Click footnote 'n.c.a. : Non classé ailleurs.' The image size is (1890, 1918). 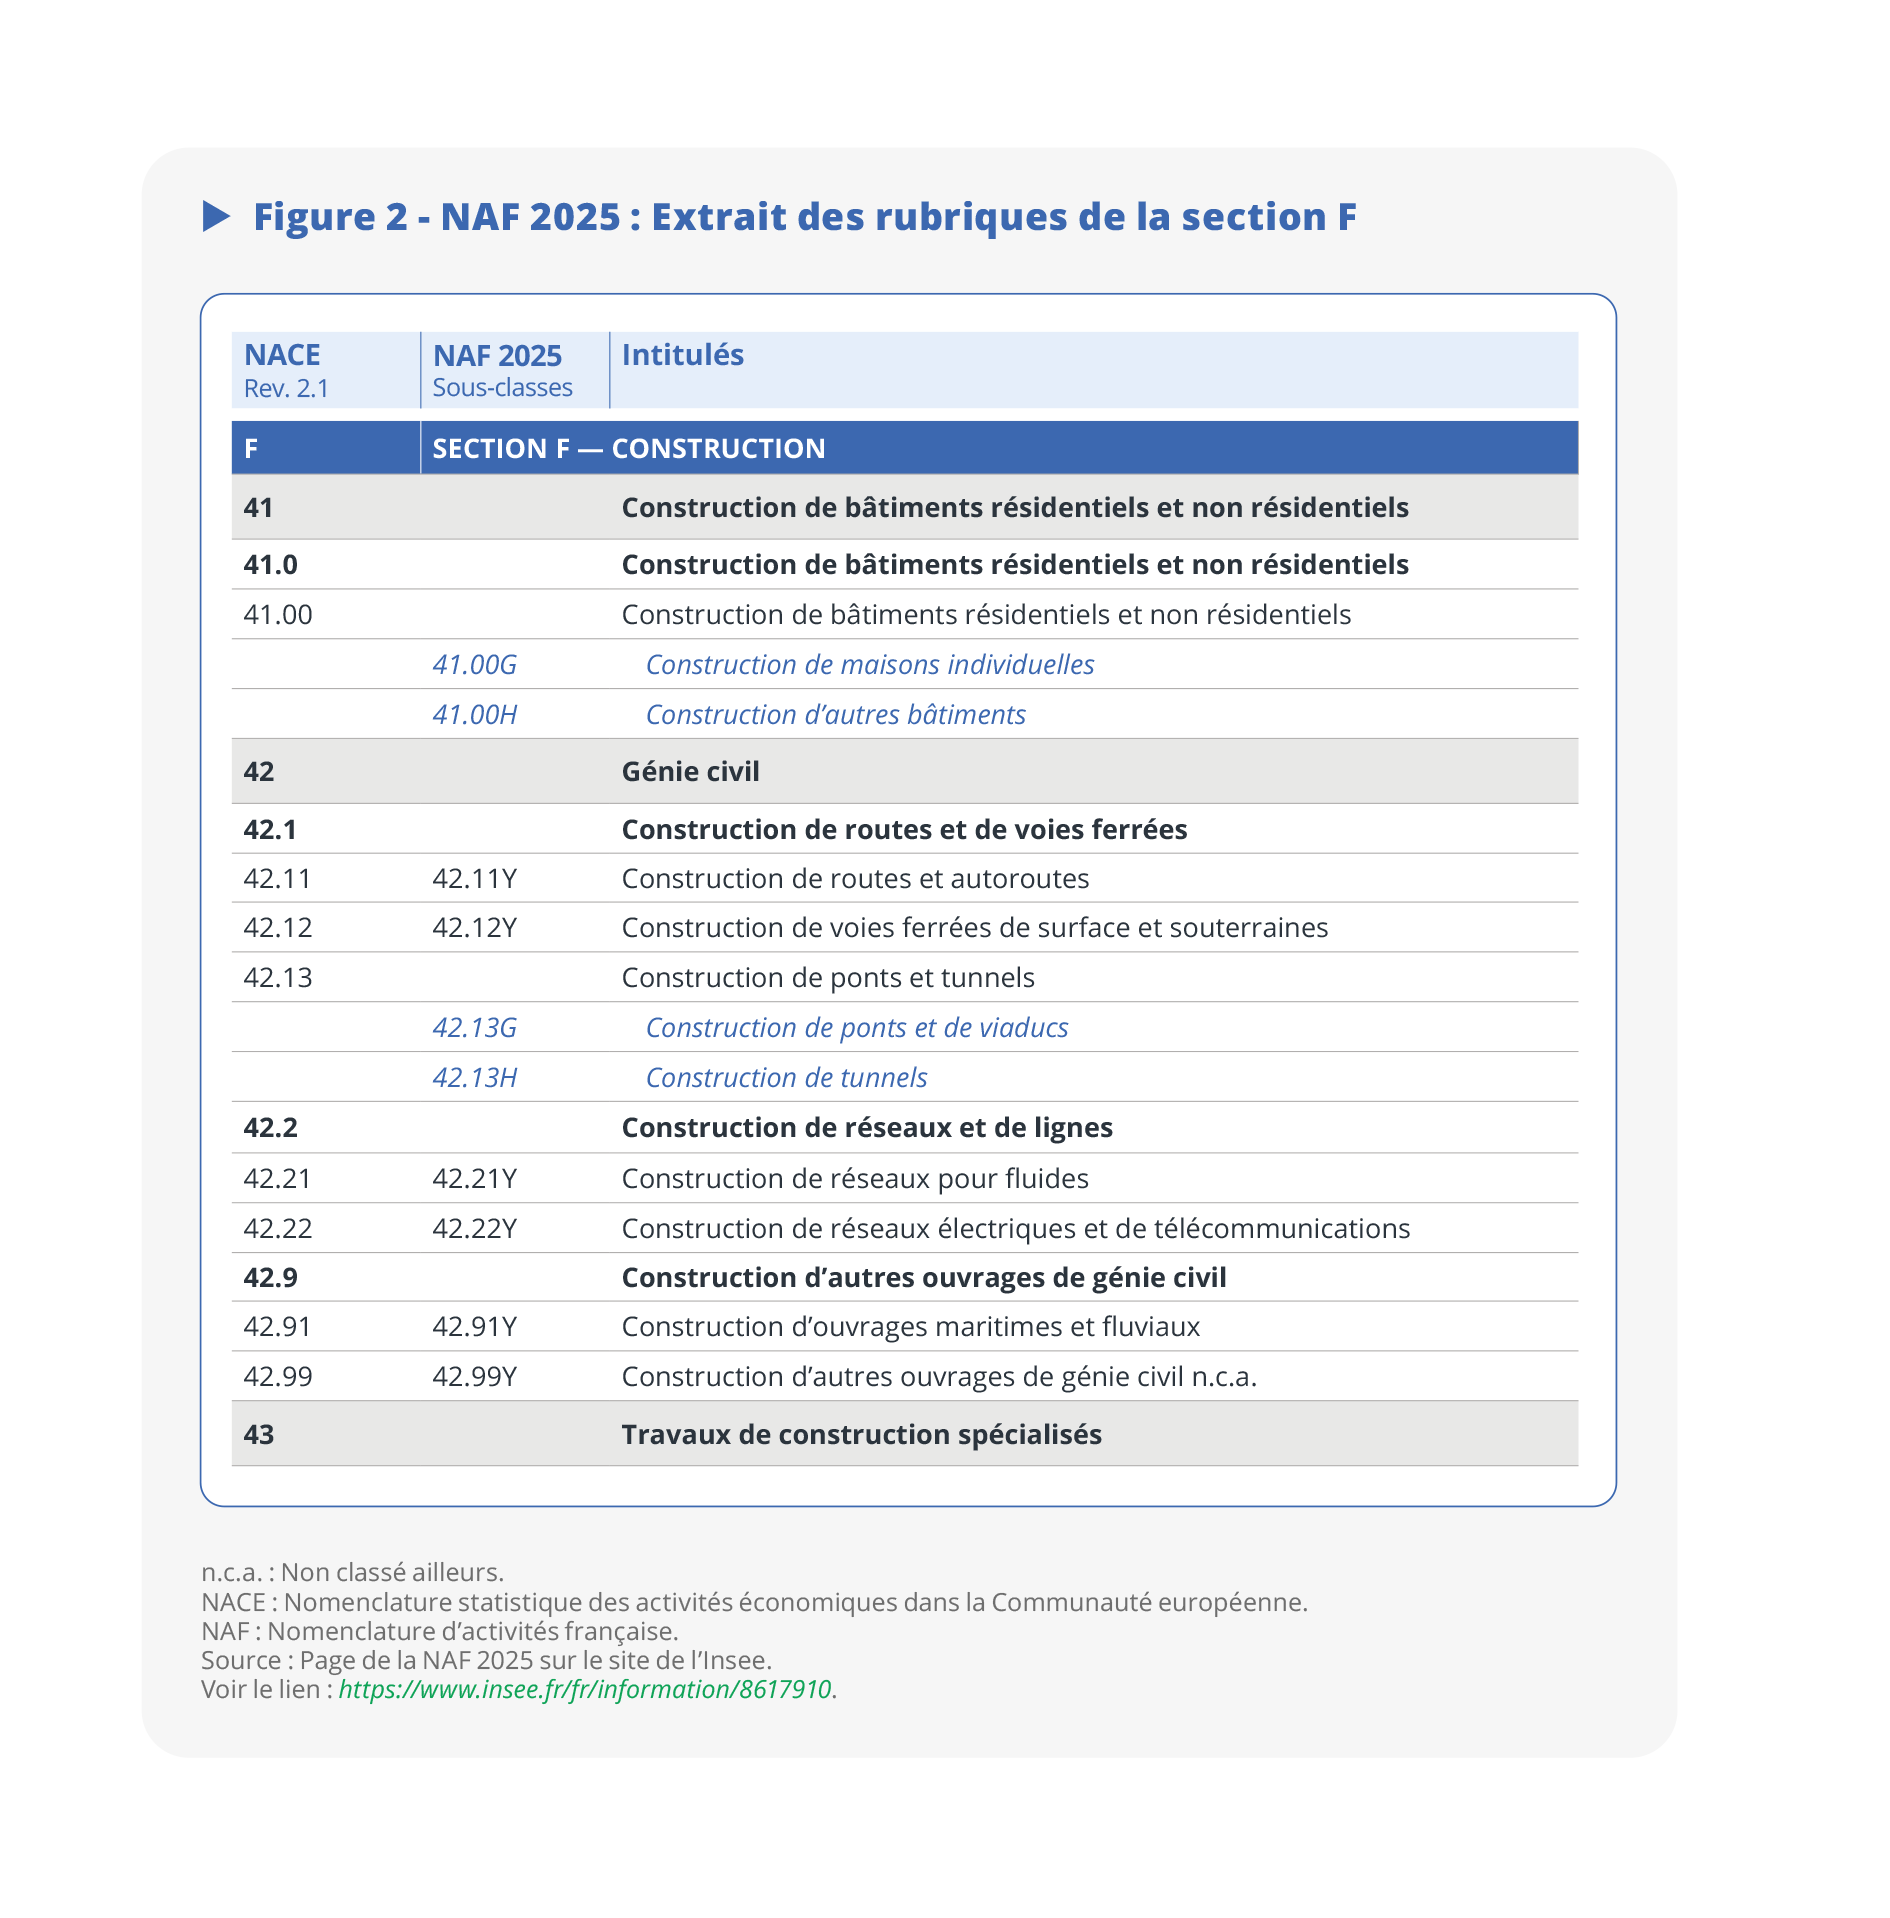coord(352,1572)
